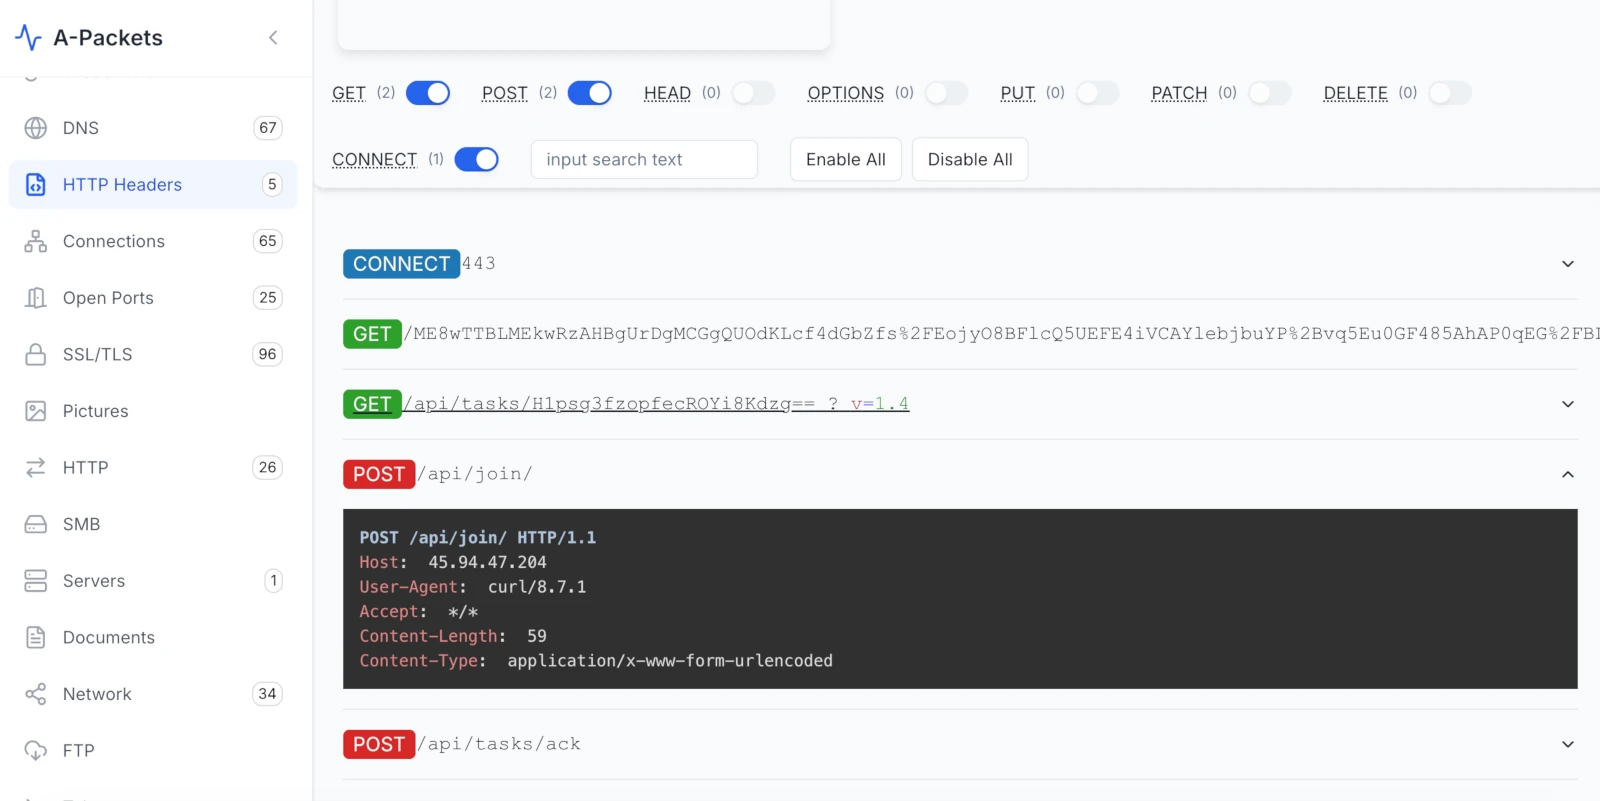Viewport: 1600px width, 801px height.
Task: Enable the OPTIONS filter switch
Action: point(946,93)
